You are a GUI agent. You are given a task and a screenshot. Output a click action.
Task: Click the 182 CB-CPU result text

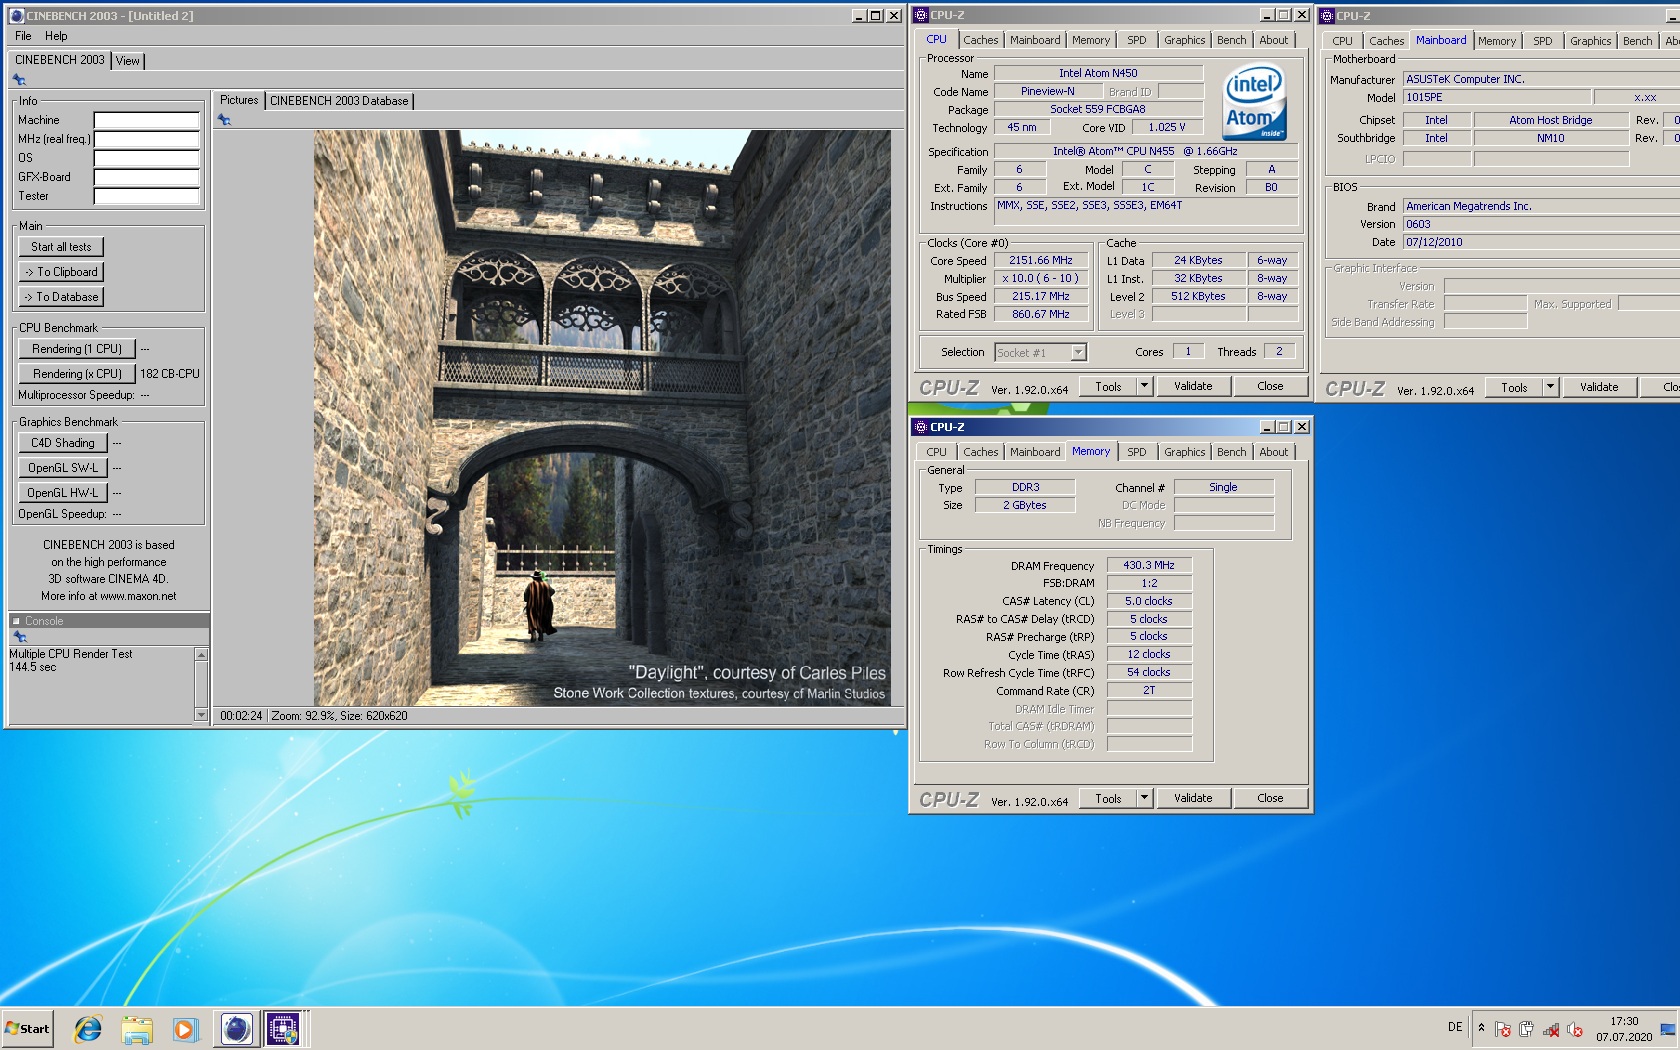pyautogui.click(x=170, y=374)
